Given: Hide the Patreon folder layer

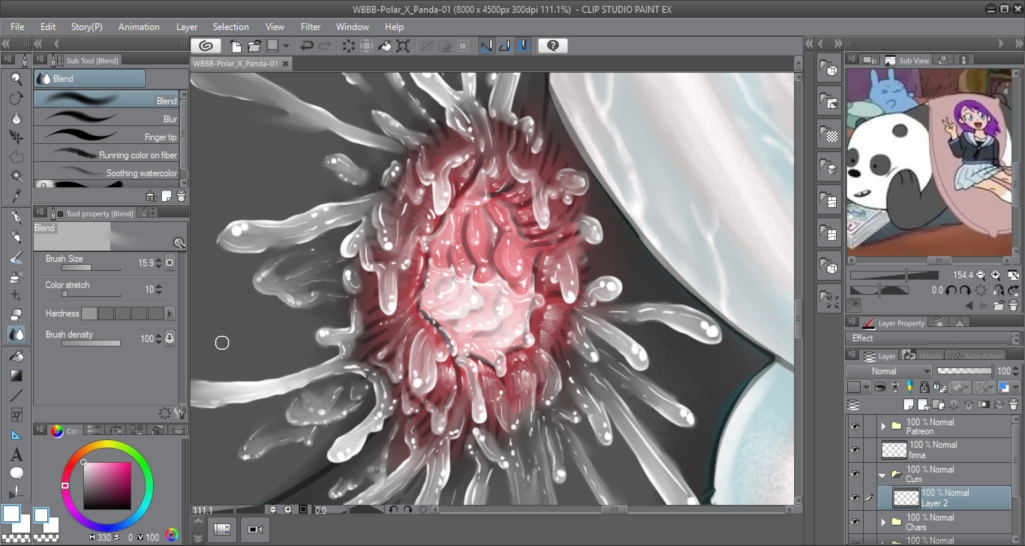Looking at the screenshot, I should point(855,426).
